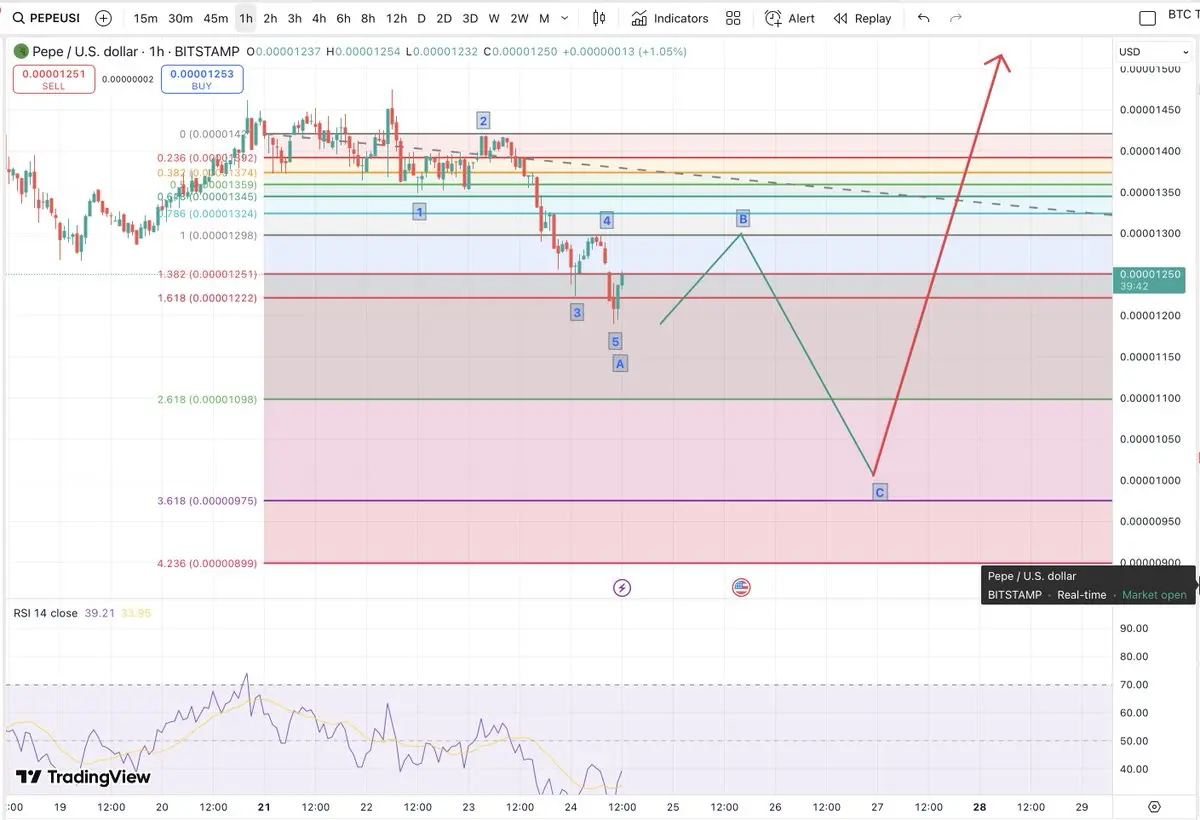Switch to the 2D timeframe
Viewport: 1200px width, 820px height.
coord(444,18)
